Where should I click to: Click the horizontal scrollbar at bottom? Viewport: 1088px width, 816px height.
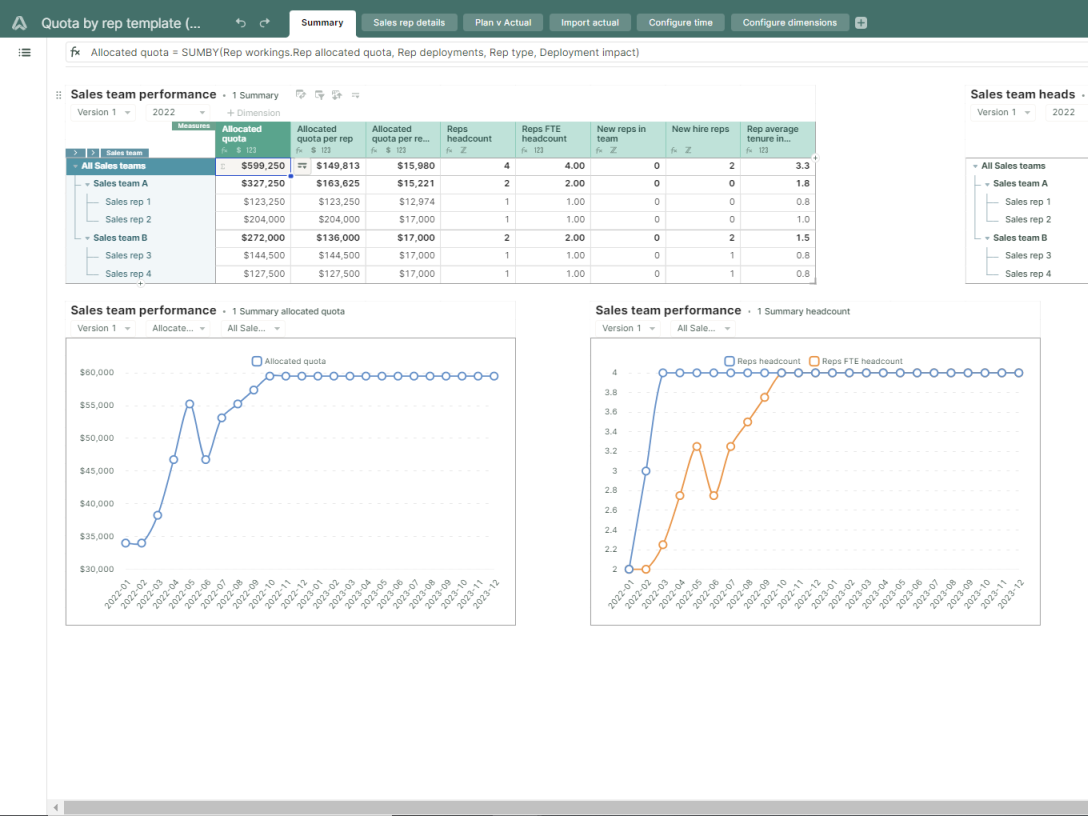(560, 807)
